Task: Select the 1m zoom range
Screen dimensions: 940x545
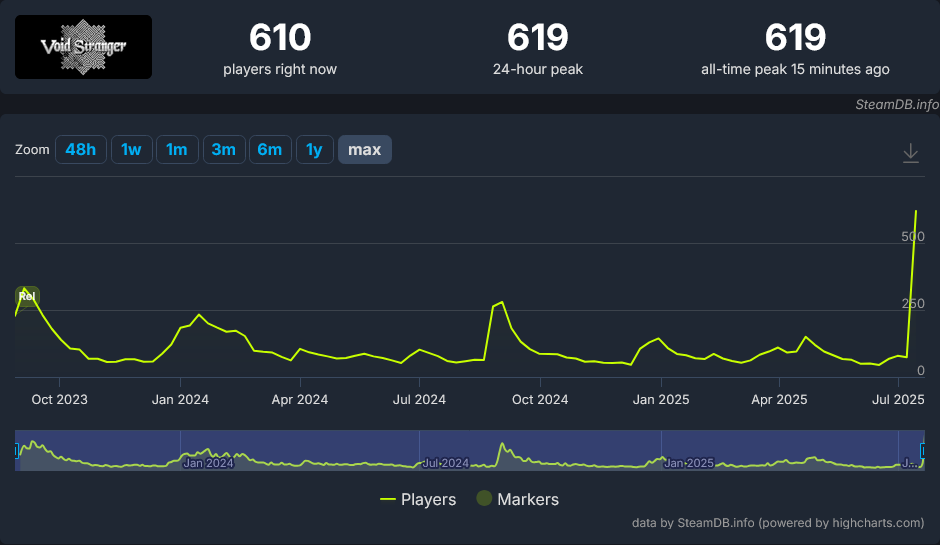Action: [177, 149]
